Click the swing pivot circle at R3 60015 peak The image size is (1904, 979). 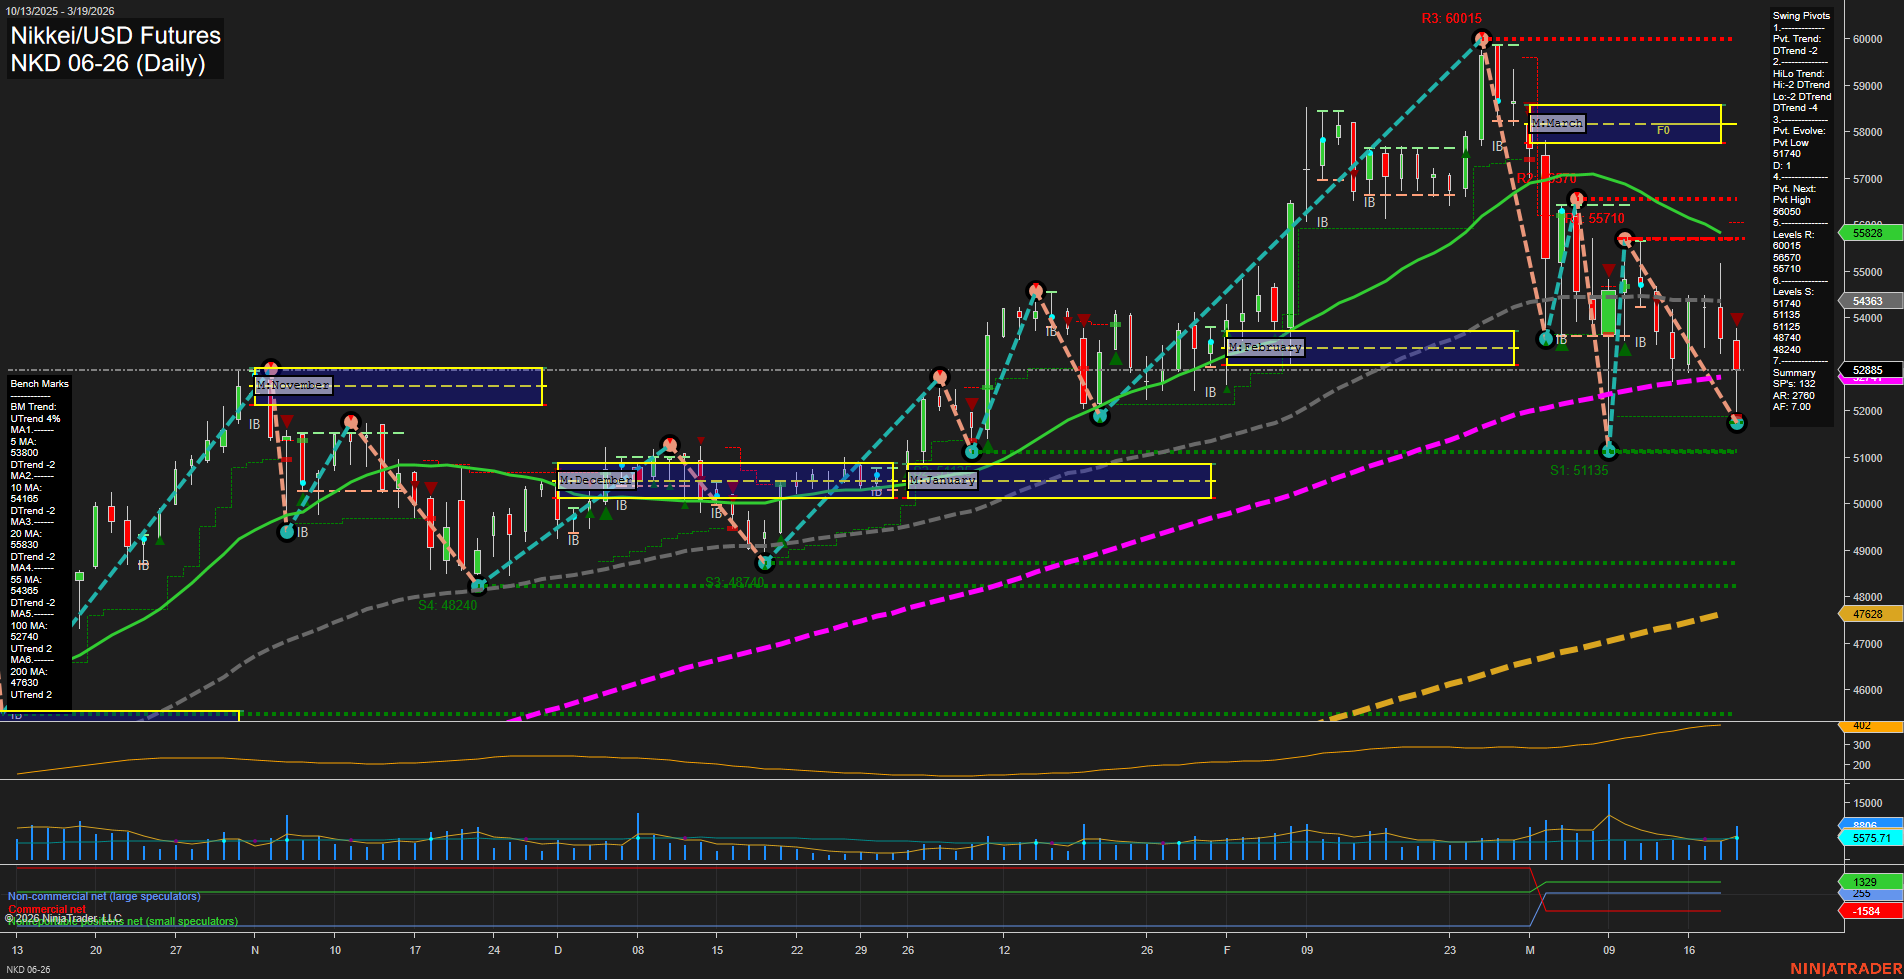click(x=1481, y=37)
